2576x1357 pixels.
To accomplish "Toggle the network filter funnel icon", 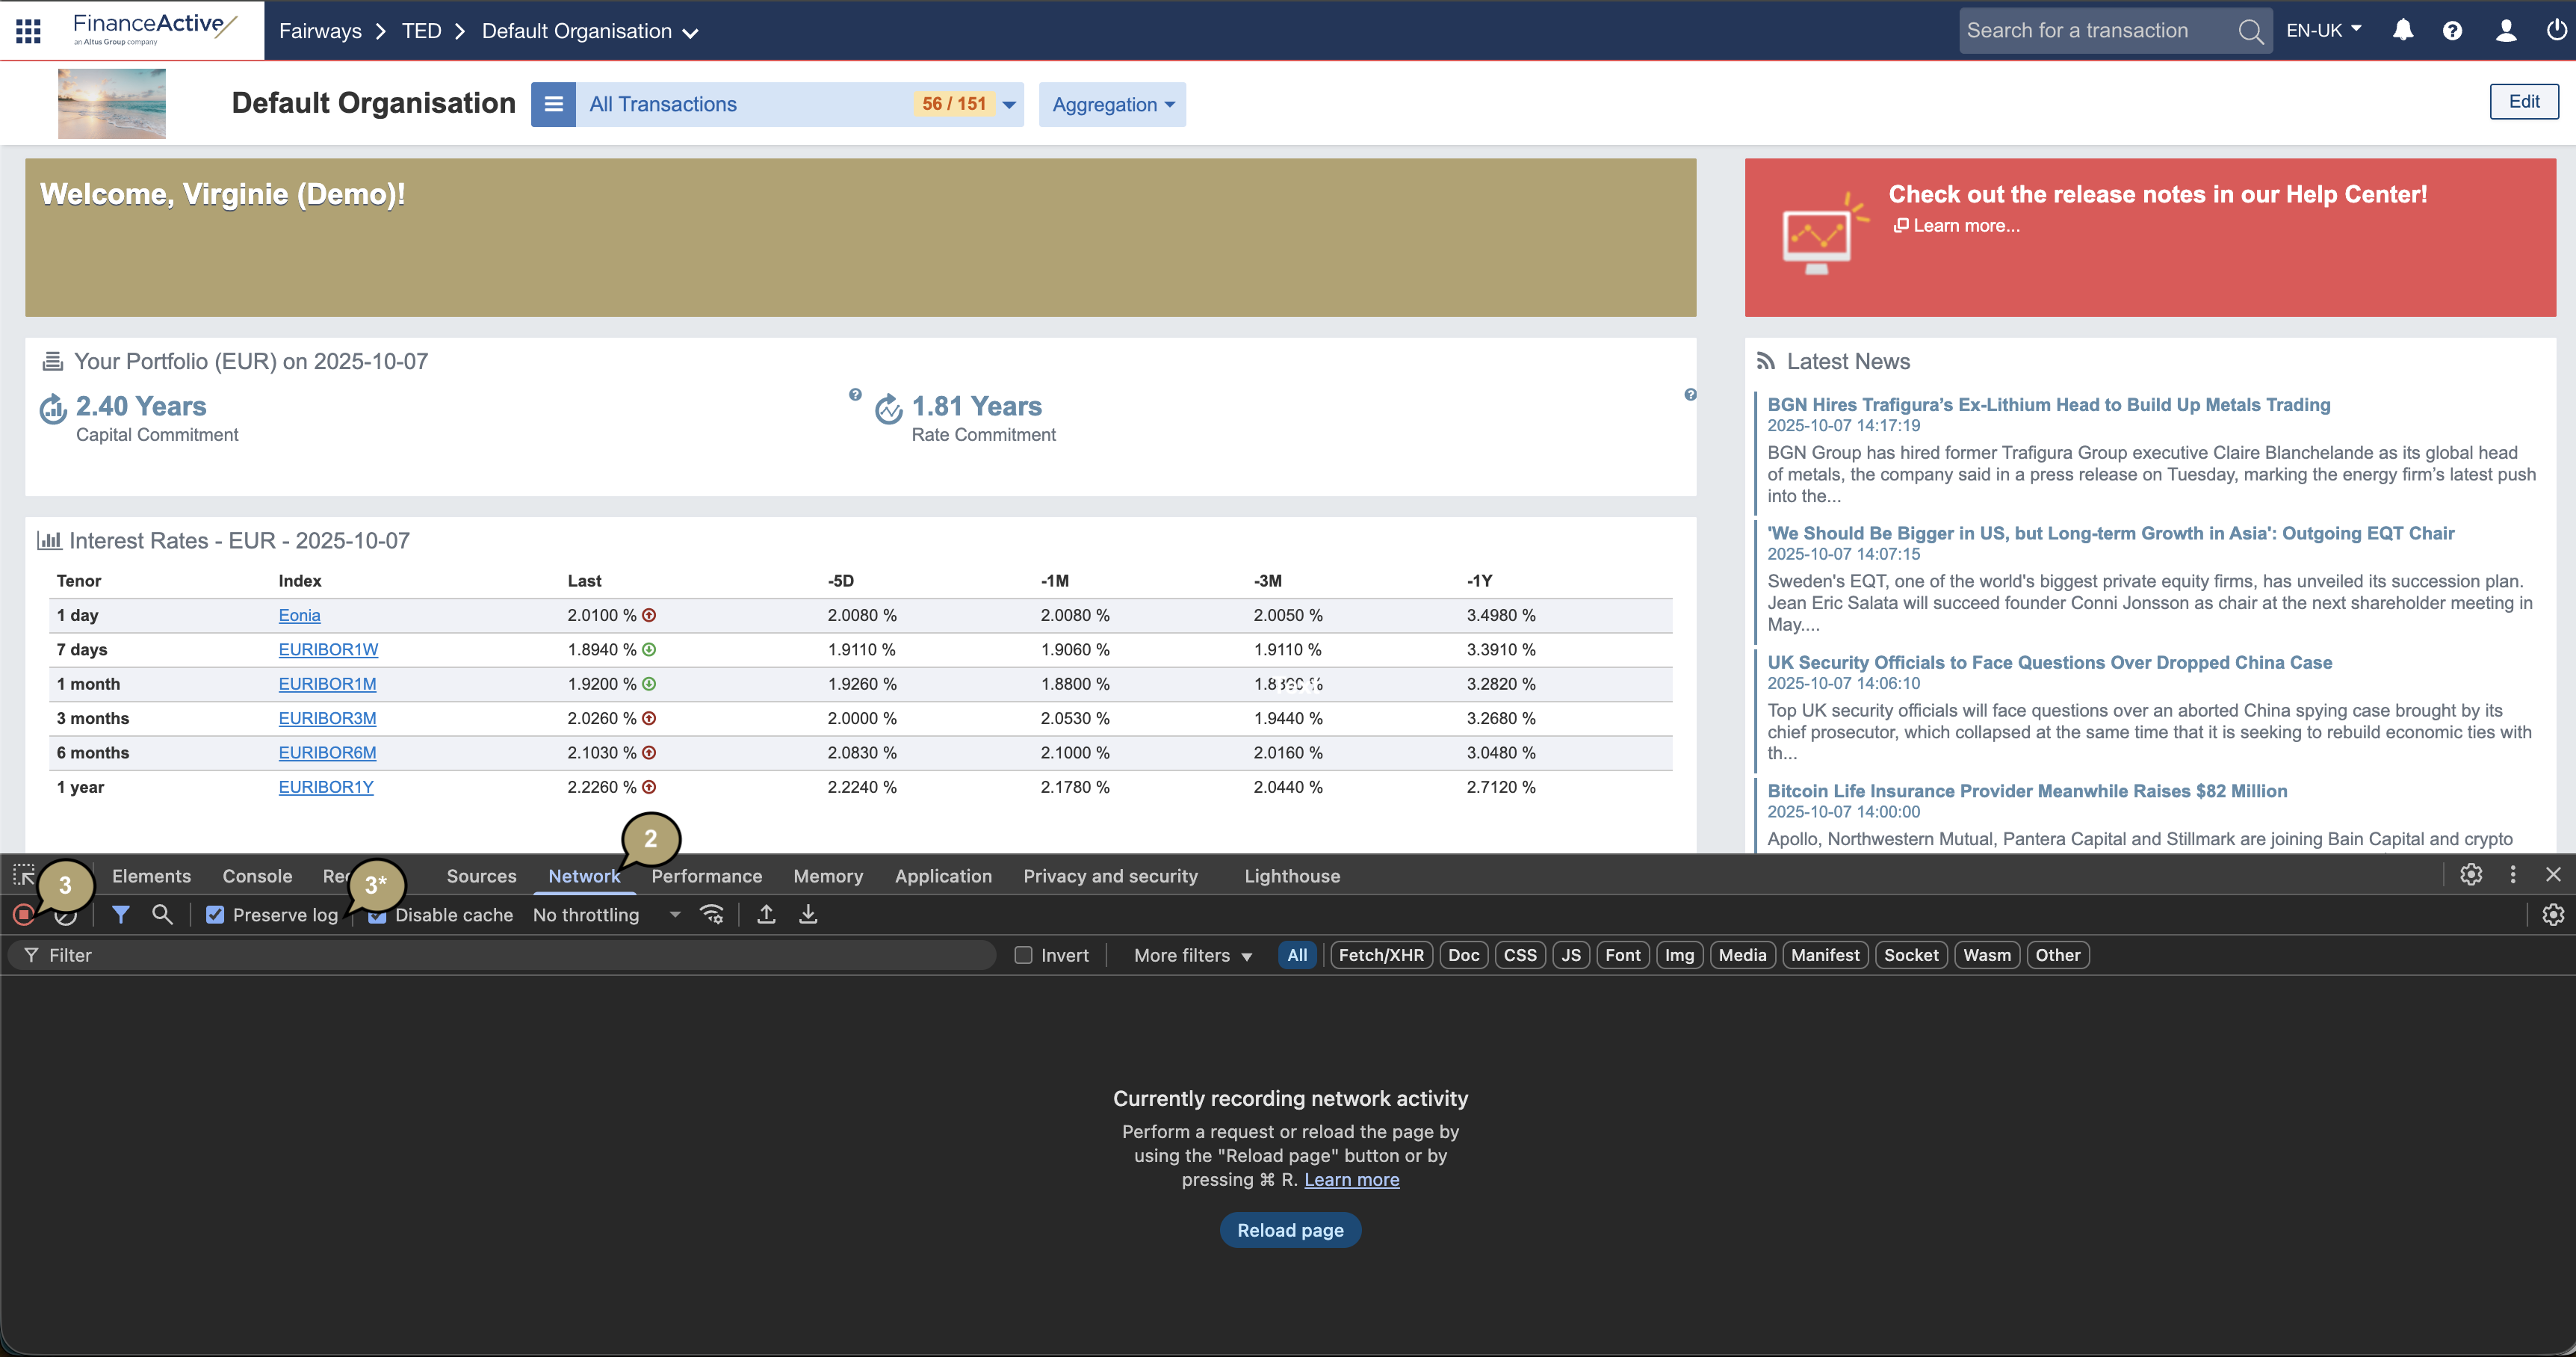I will coord(120,914).
